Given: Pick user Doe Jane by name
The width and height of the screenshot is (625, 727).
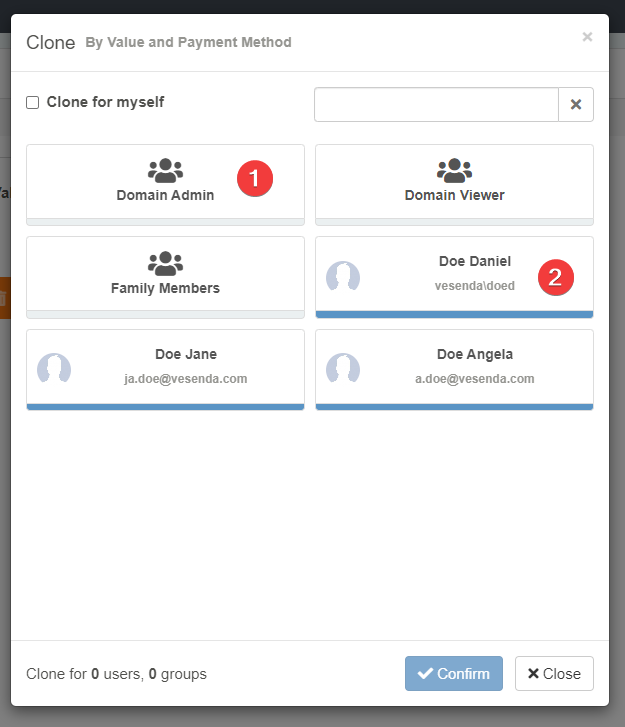Looking at the screenshot, I should pyautogui.click(x=186, y=354).
